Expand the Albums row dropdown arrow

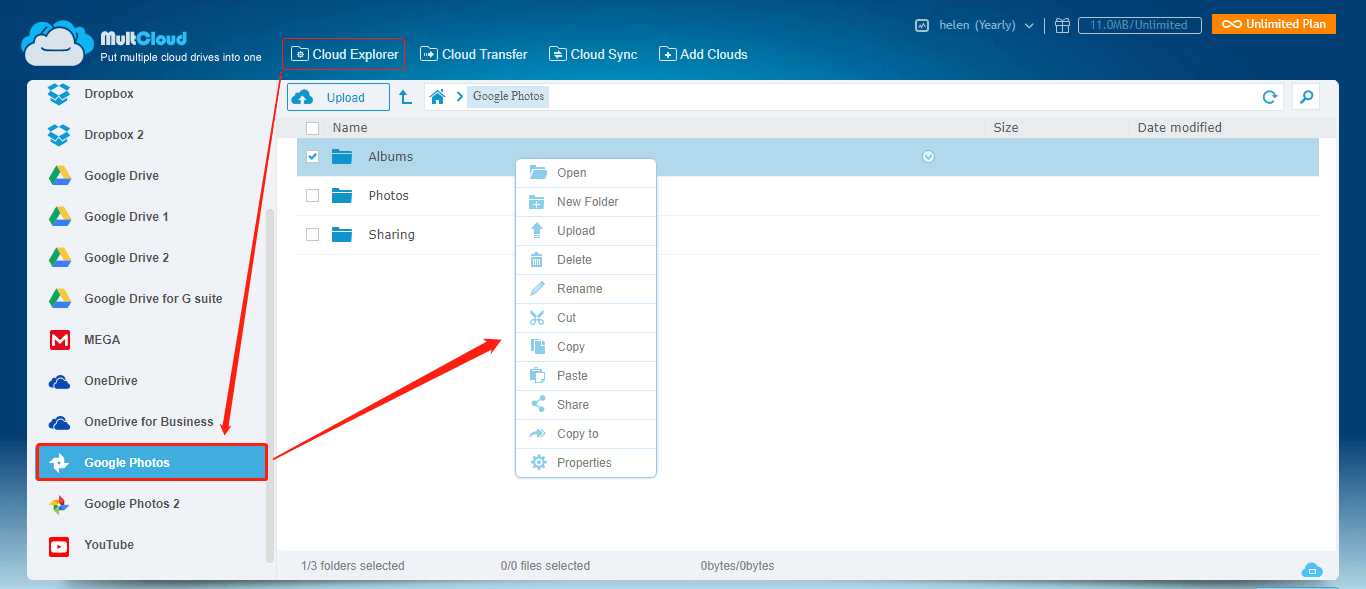coord(928,157)
